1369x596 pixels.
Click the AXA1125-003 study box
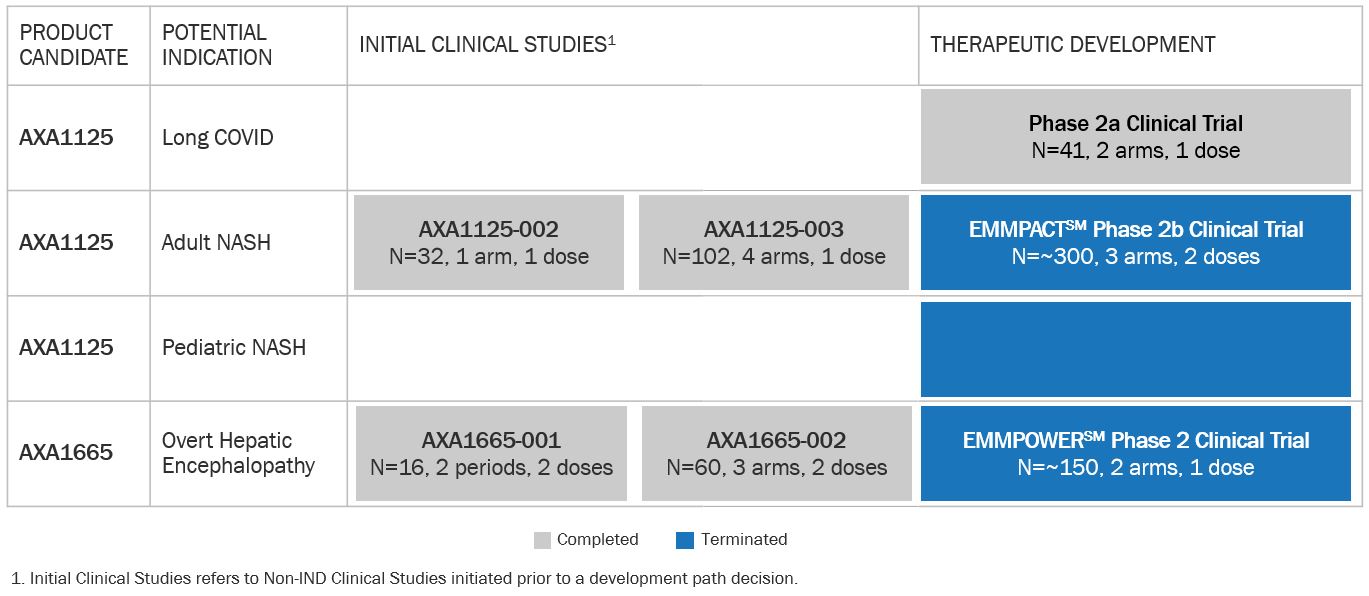click(x=773, y=243)
